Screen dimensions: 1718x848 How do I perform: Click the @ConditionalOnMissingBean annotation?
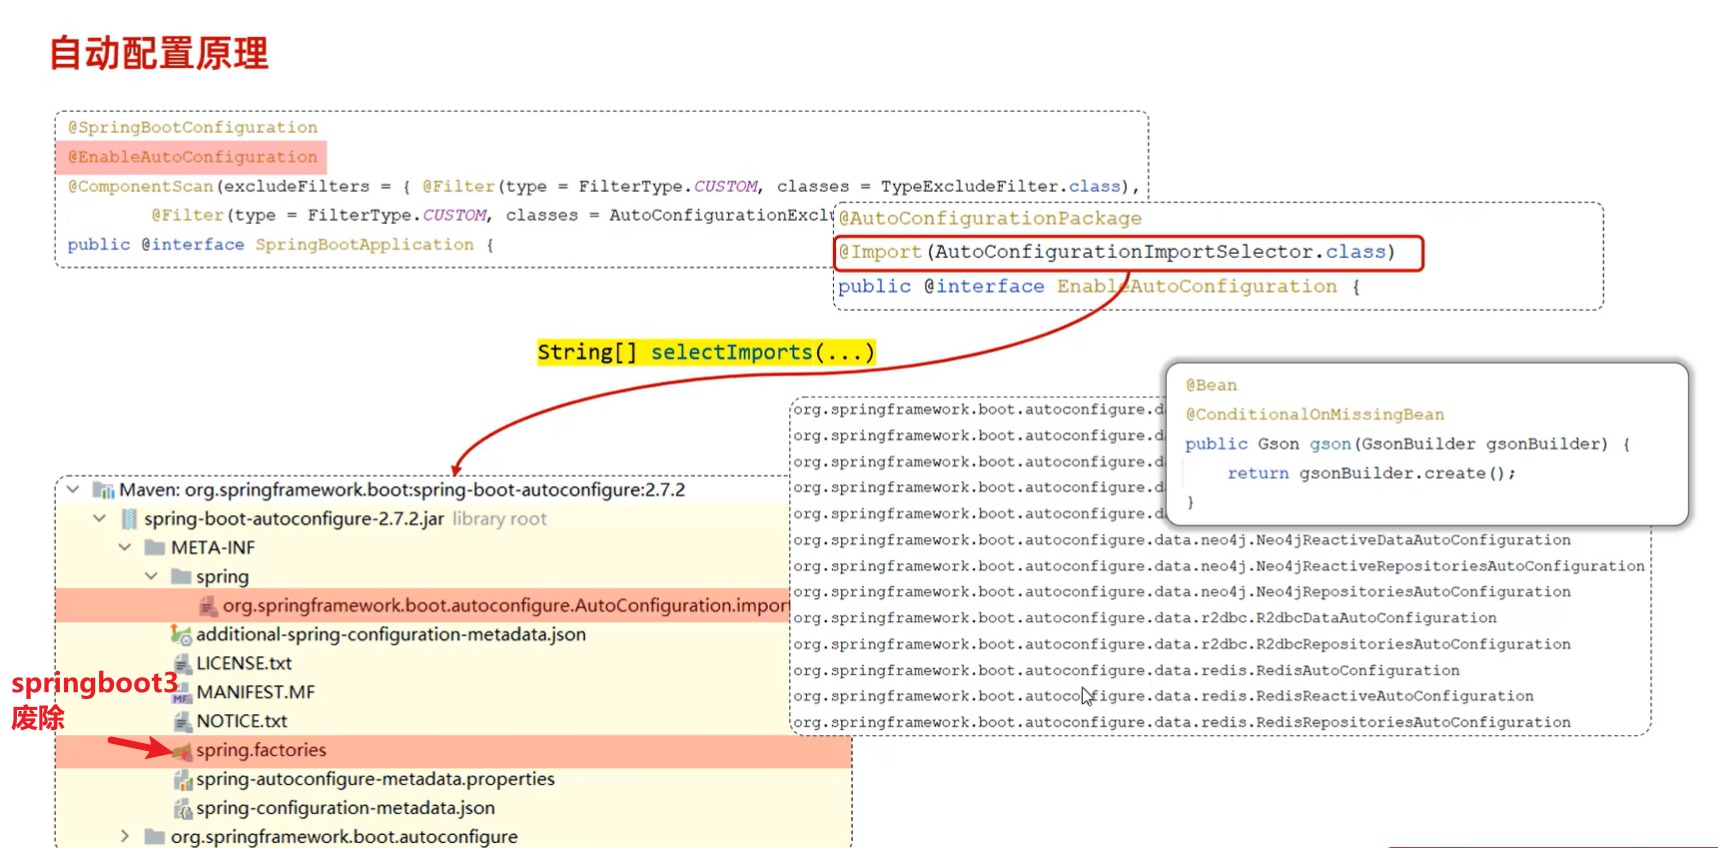point(1315,414)
